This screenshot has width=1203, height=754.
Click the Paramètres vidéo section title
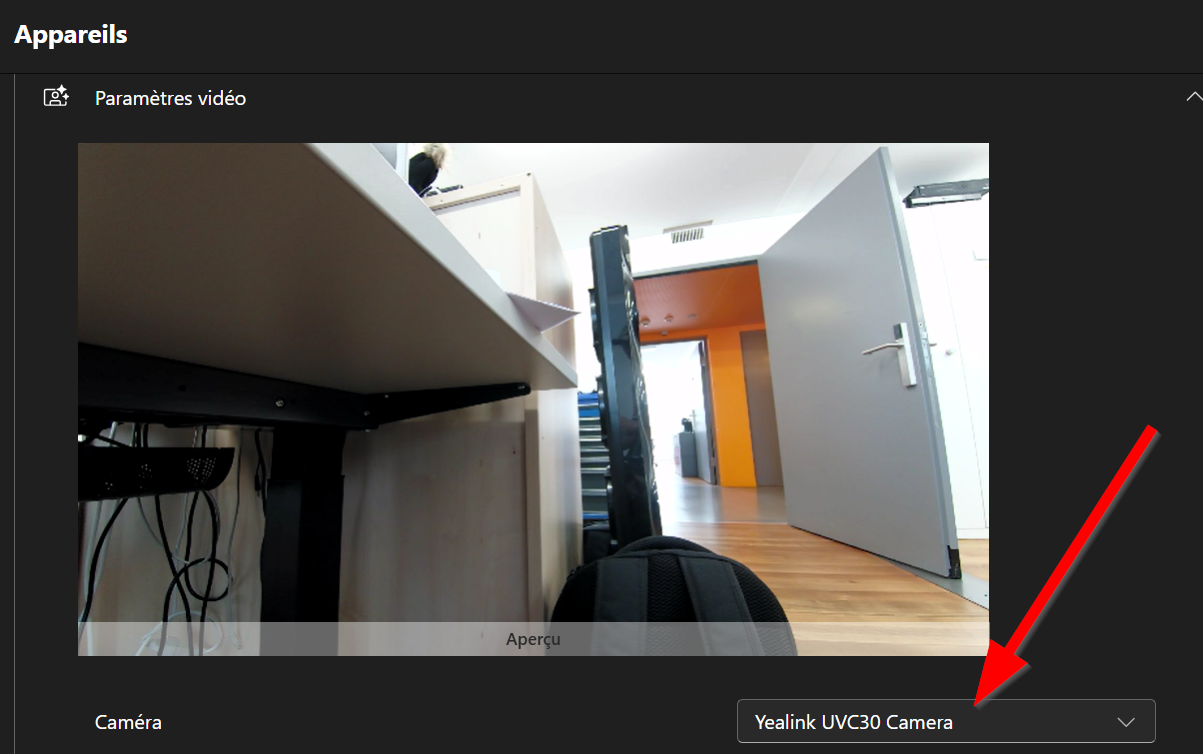170,98
